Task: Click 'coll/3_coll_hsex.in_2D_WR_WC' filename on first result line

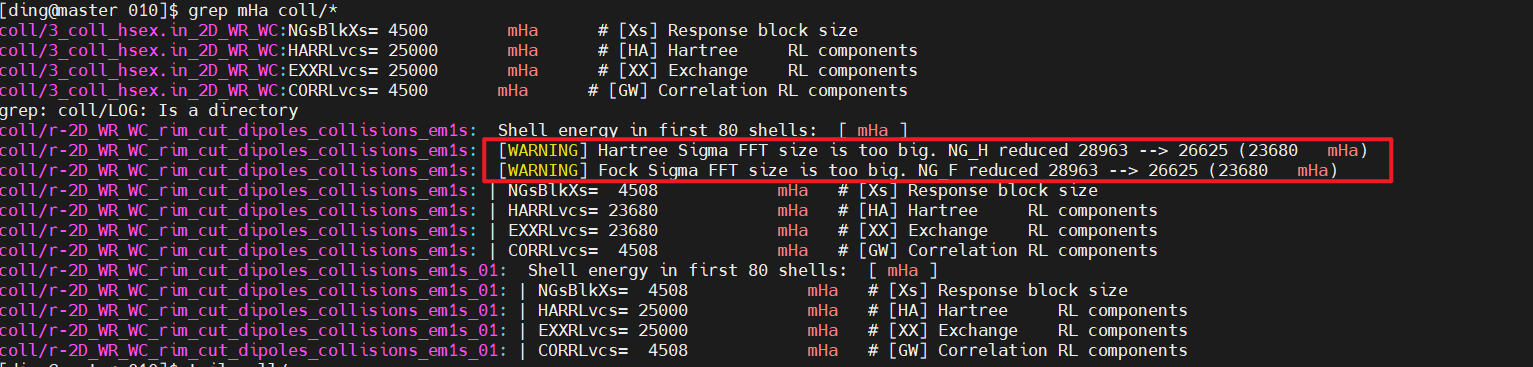Action: 141,31
